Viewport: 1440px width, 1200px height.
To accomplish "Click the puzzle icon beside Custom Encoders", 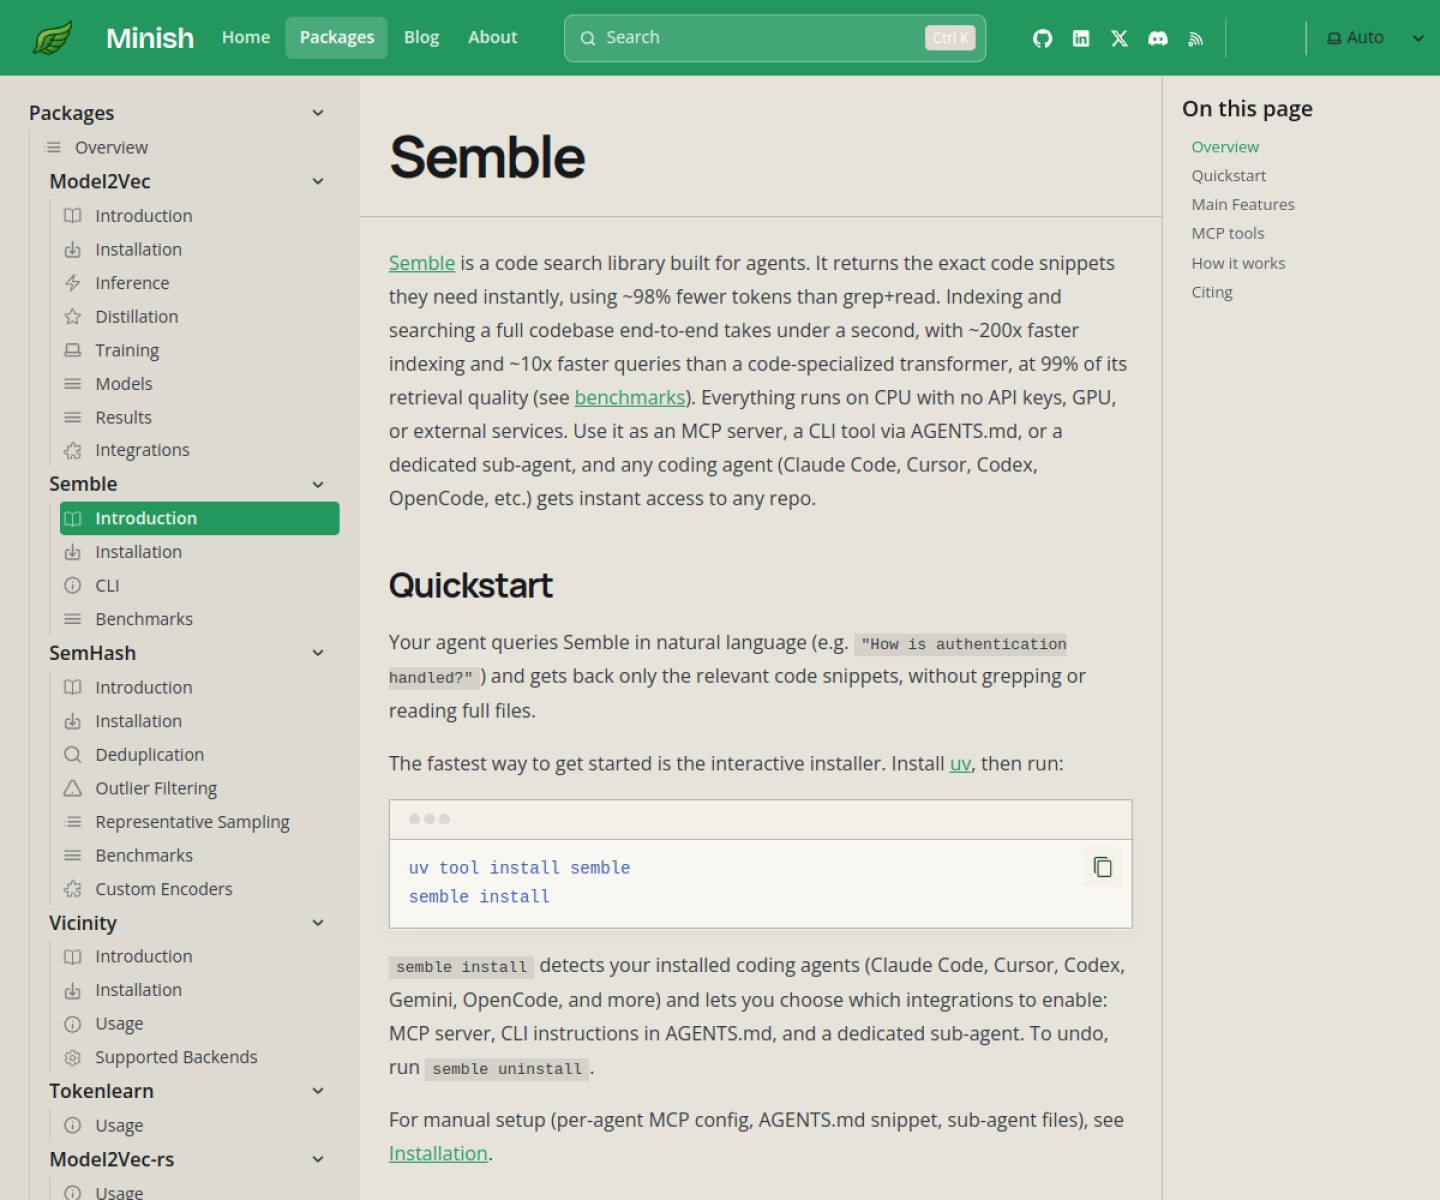I will tap(73, 889).
